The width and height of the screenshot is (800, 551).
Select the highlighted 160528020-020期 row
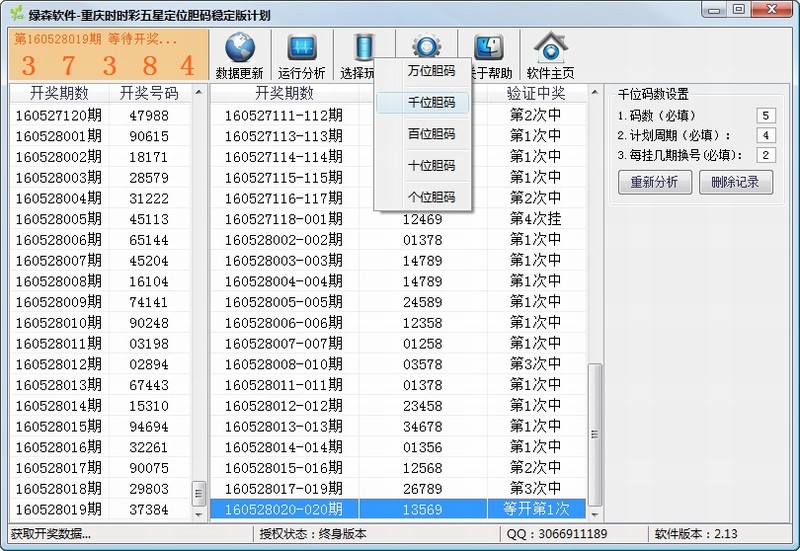tap(400, 510)
